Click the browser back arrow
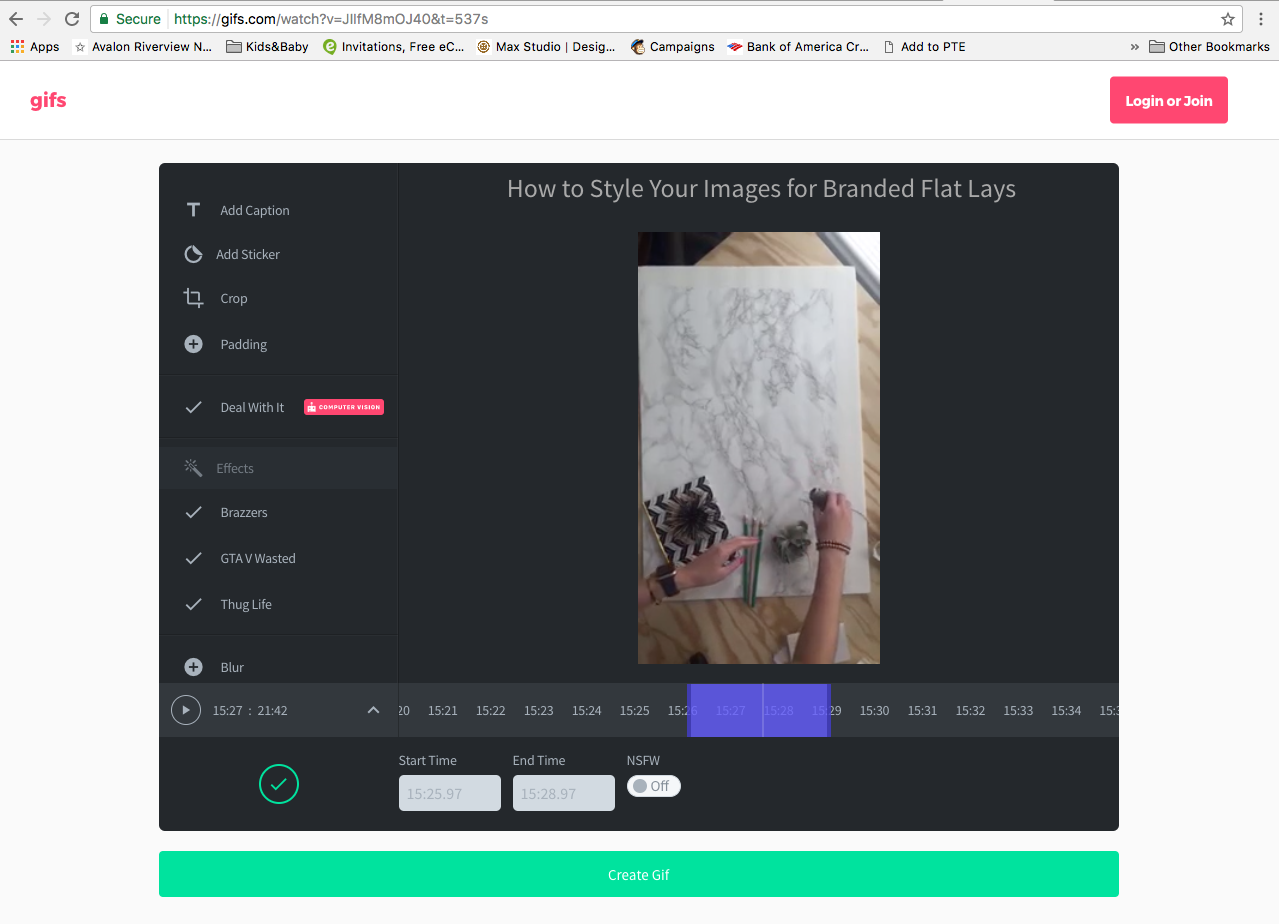 click(x=16, y=18)
